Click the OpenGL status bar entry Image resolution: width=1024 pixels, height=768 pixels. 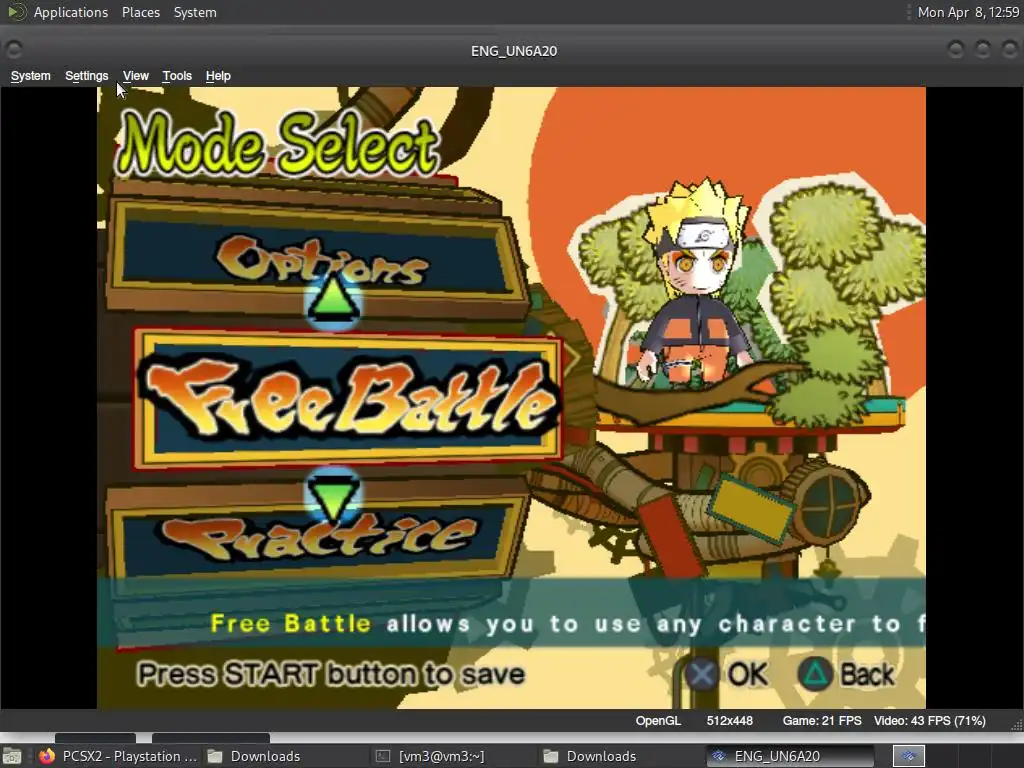658,721
